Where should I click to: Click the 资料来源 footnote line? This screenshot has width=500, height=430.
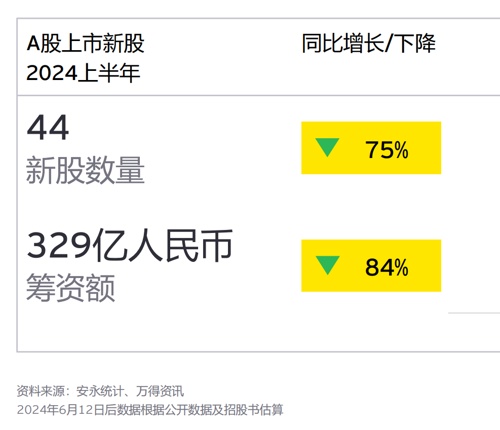pyautogui.click(x=100, y=391)
